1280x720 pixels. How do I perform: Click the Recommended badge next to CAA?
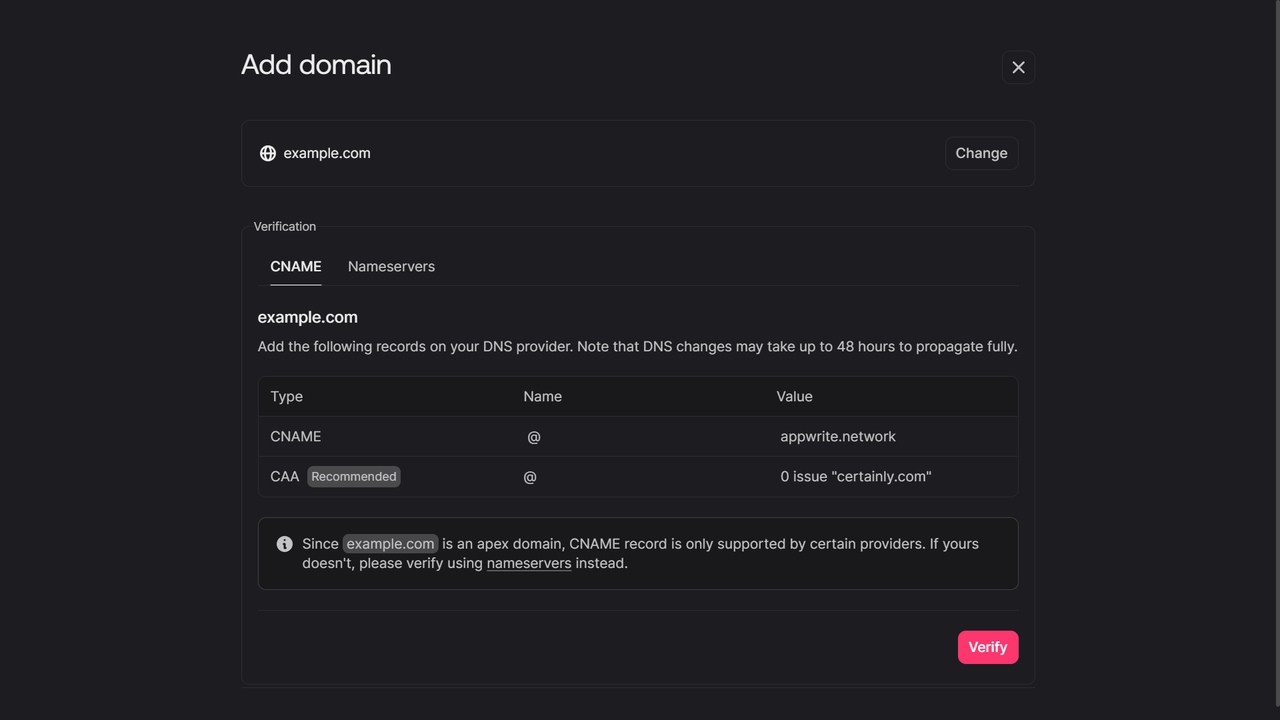354,476
